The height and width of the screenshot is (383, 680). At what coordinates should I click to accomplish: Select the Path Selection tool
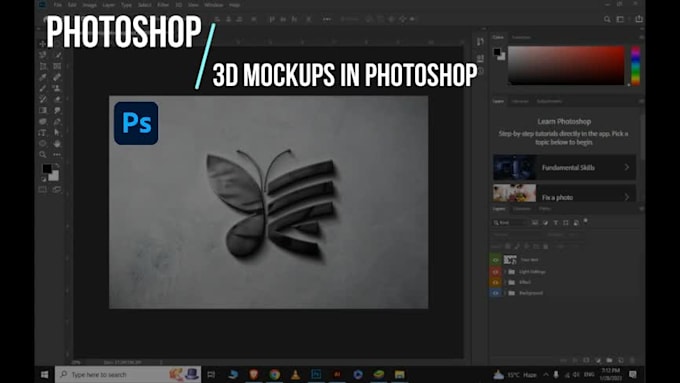point(57,132)
